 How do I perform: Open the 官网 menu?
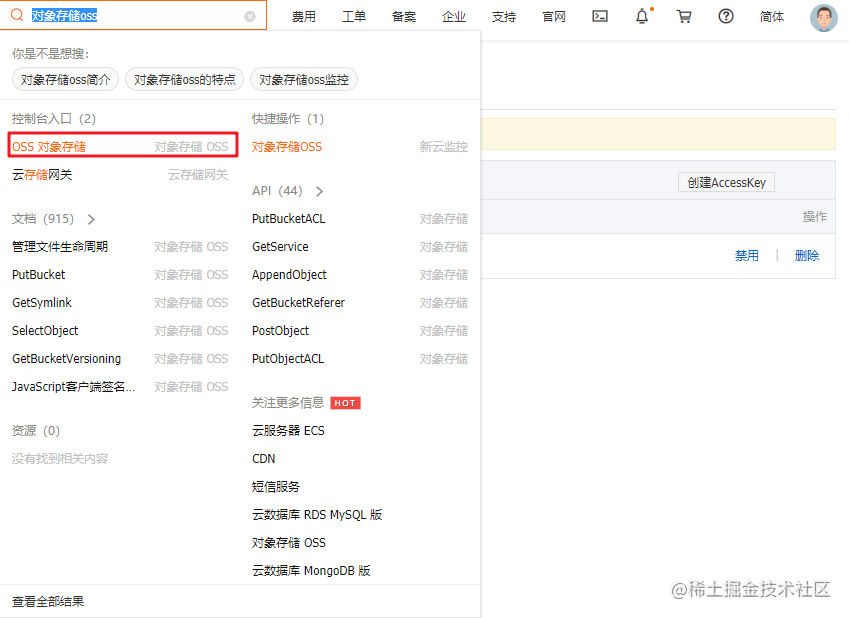point(554,17)
